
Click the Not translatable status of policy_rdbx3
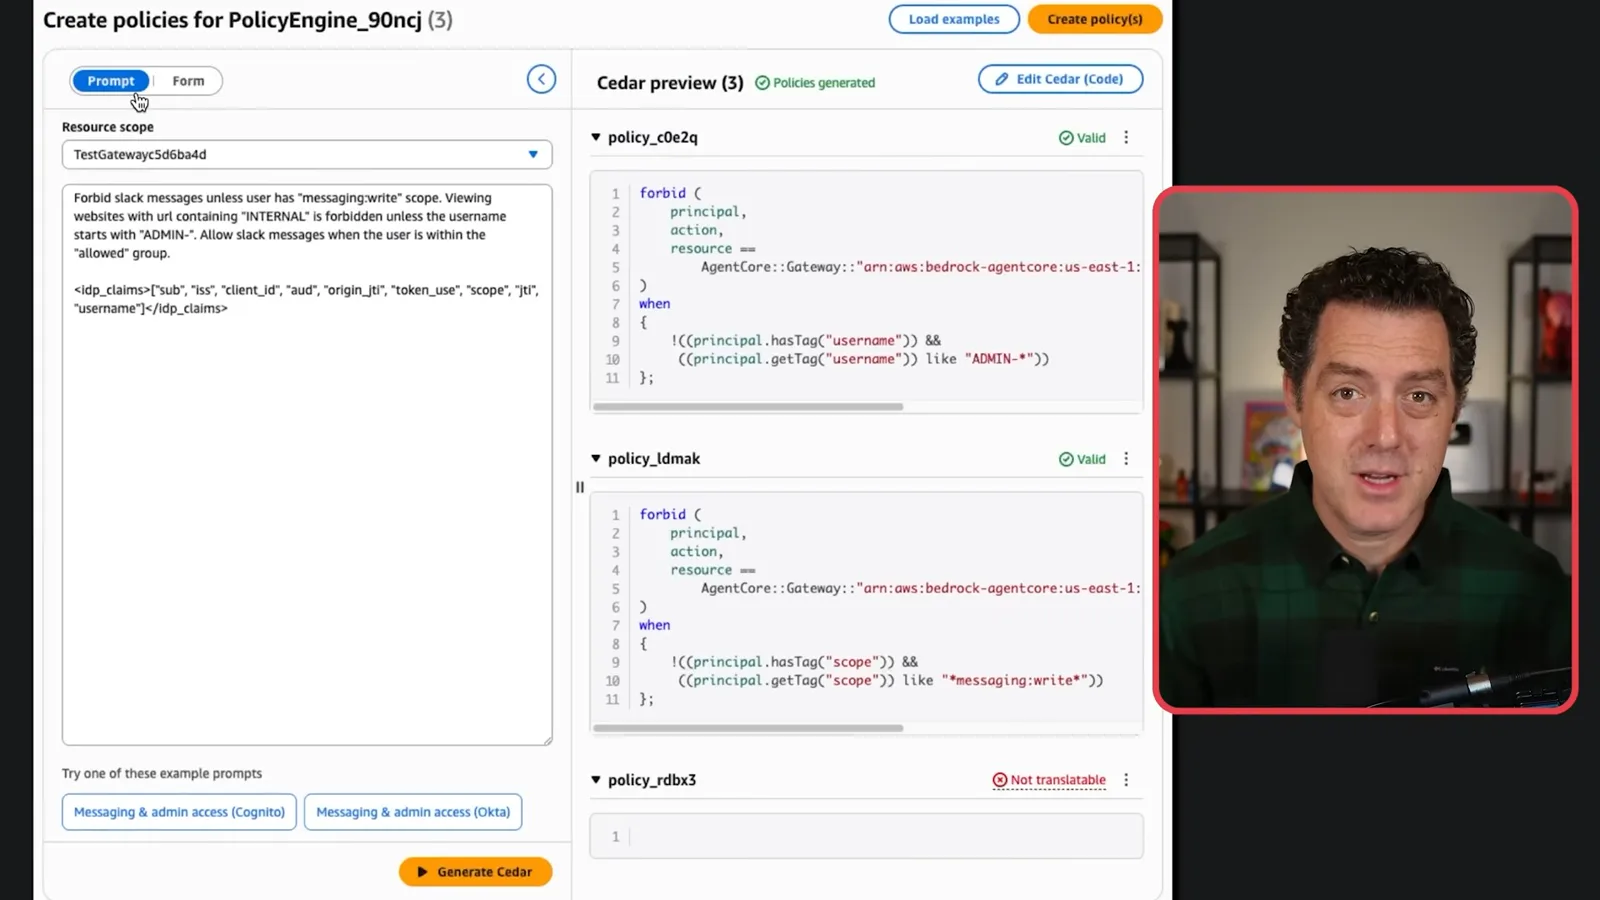[x=1049, y=780]
